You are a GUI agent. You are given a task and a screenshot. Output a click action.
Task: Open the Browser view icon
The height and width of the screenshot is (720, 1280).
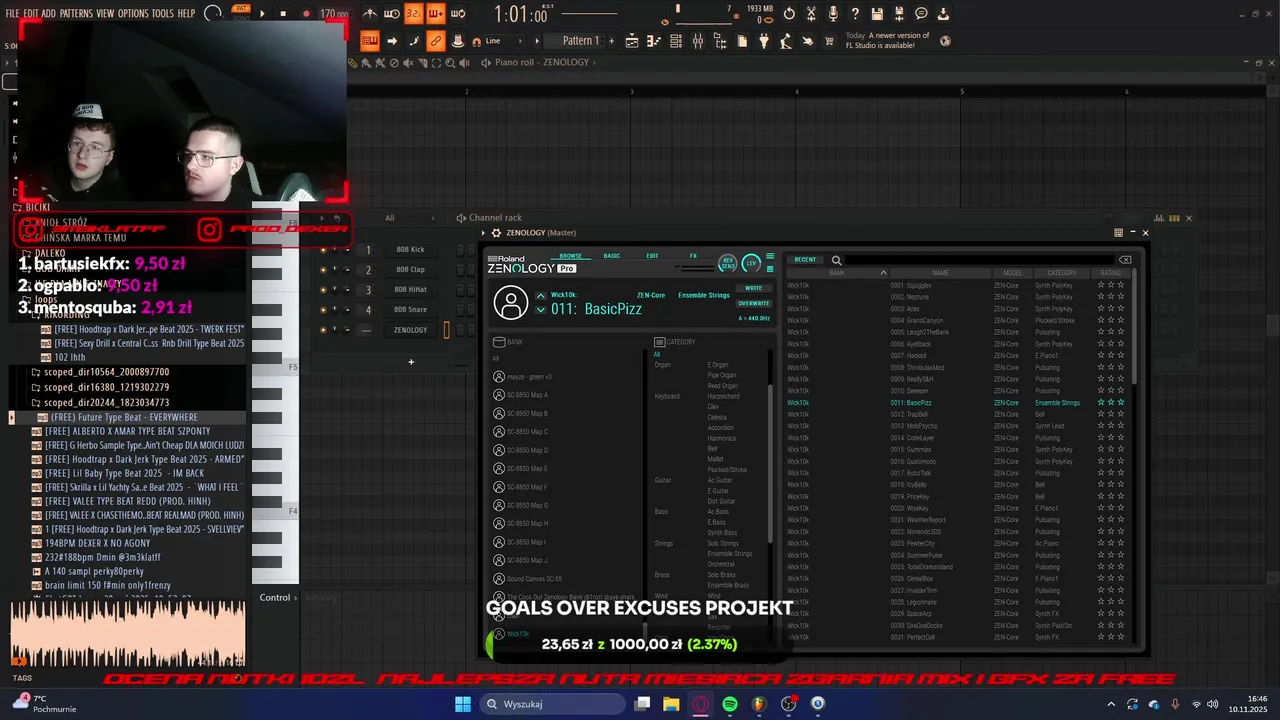point(720,41)
